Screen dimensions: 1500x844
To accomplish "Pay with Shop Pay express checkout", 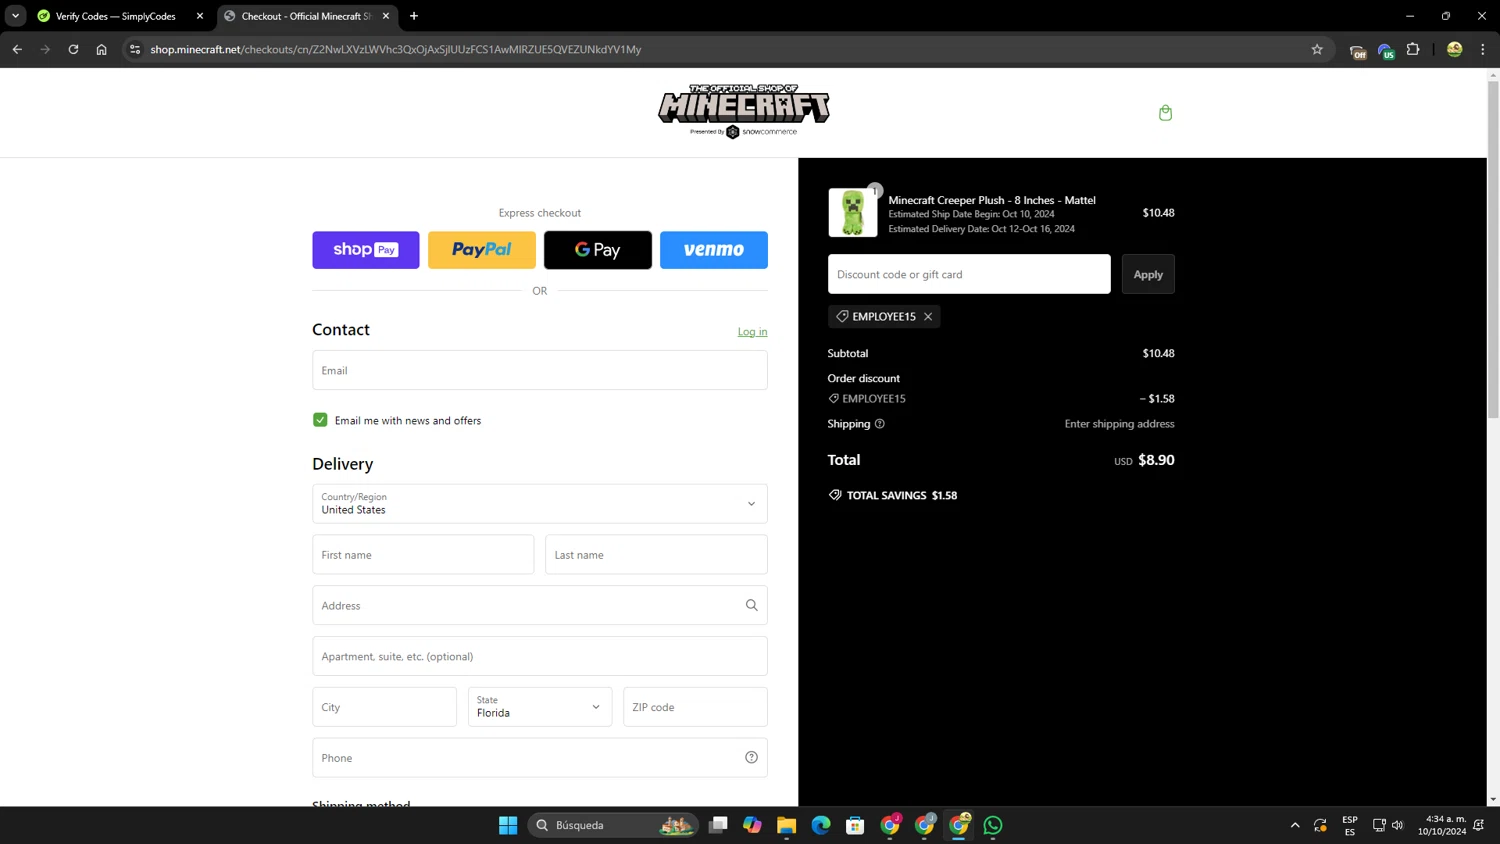I will [x=366, y=250].
